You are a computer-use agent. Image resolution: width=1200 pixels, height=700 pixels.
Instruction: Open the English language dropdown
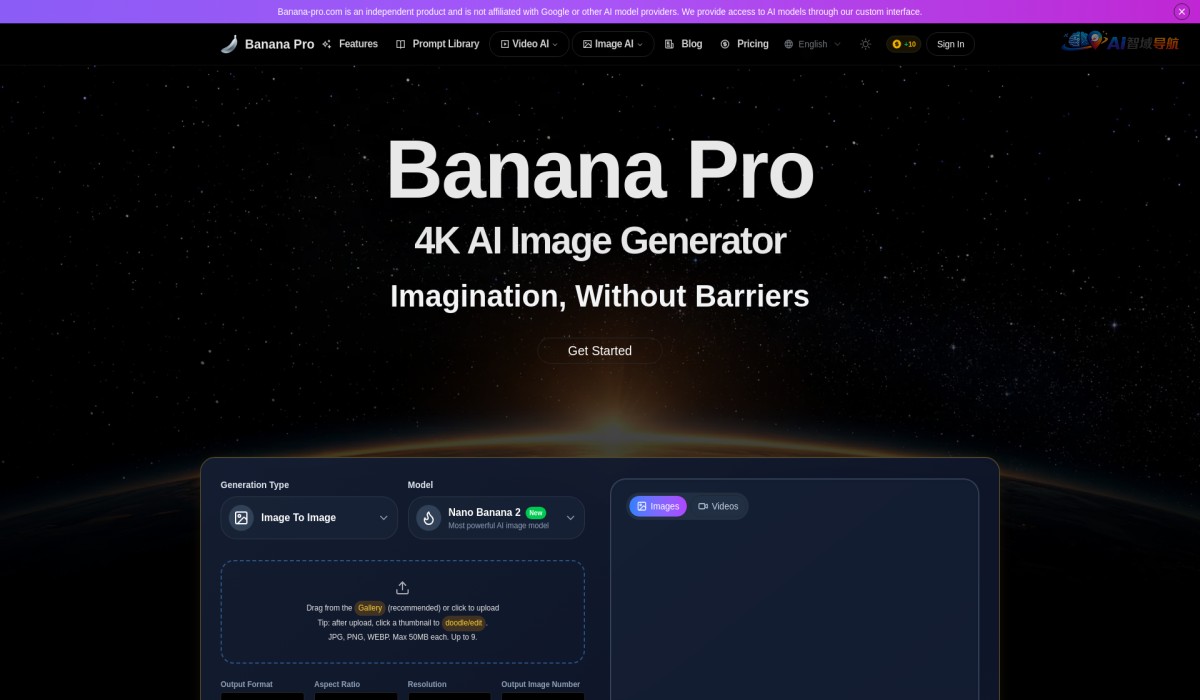(811, 43)
